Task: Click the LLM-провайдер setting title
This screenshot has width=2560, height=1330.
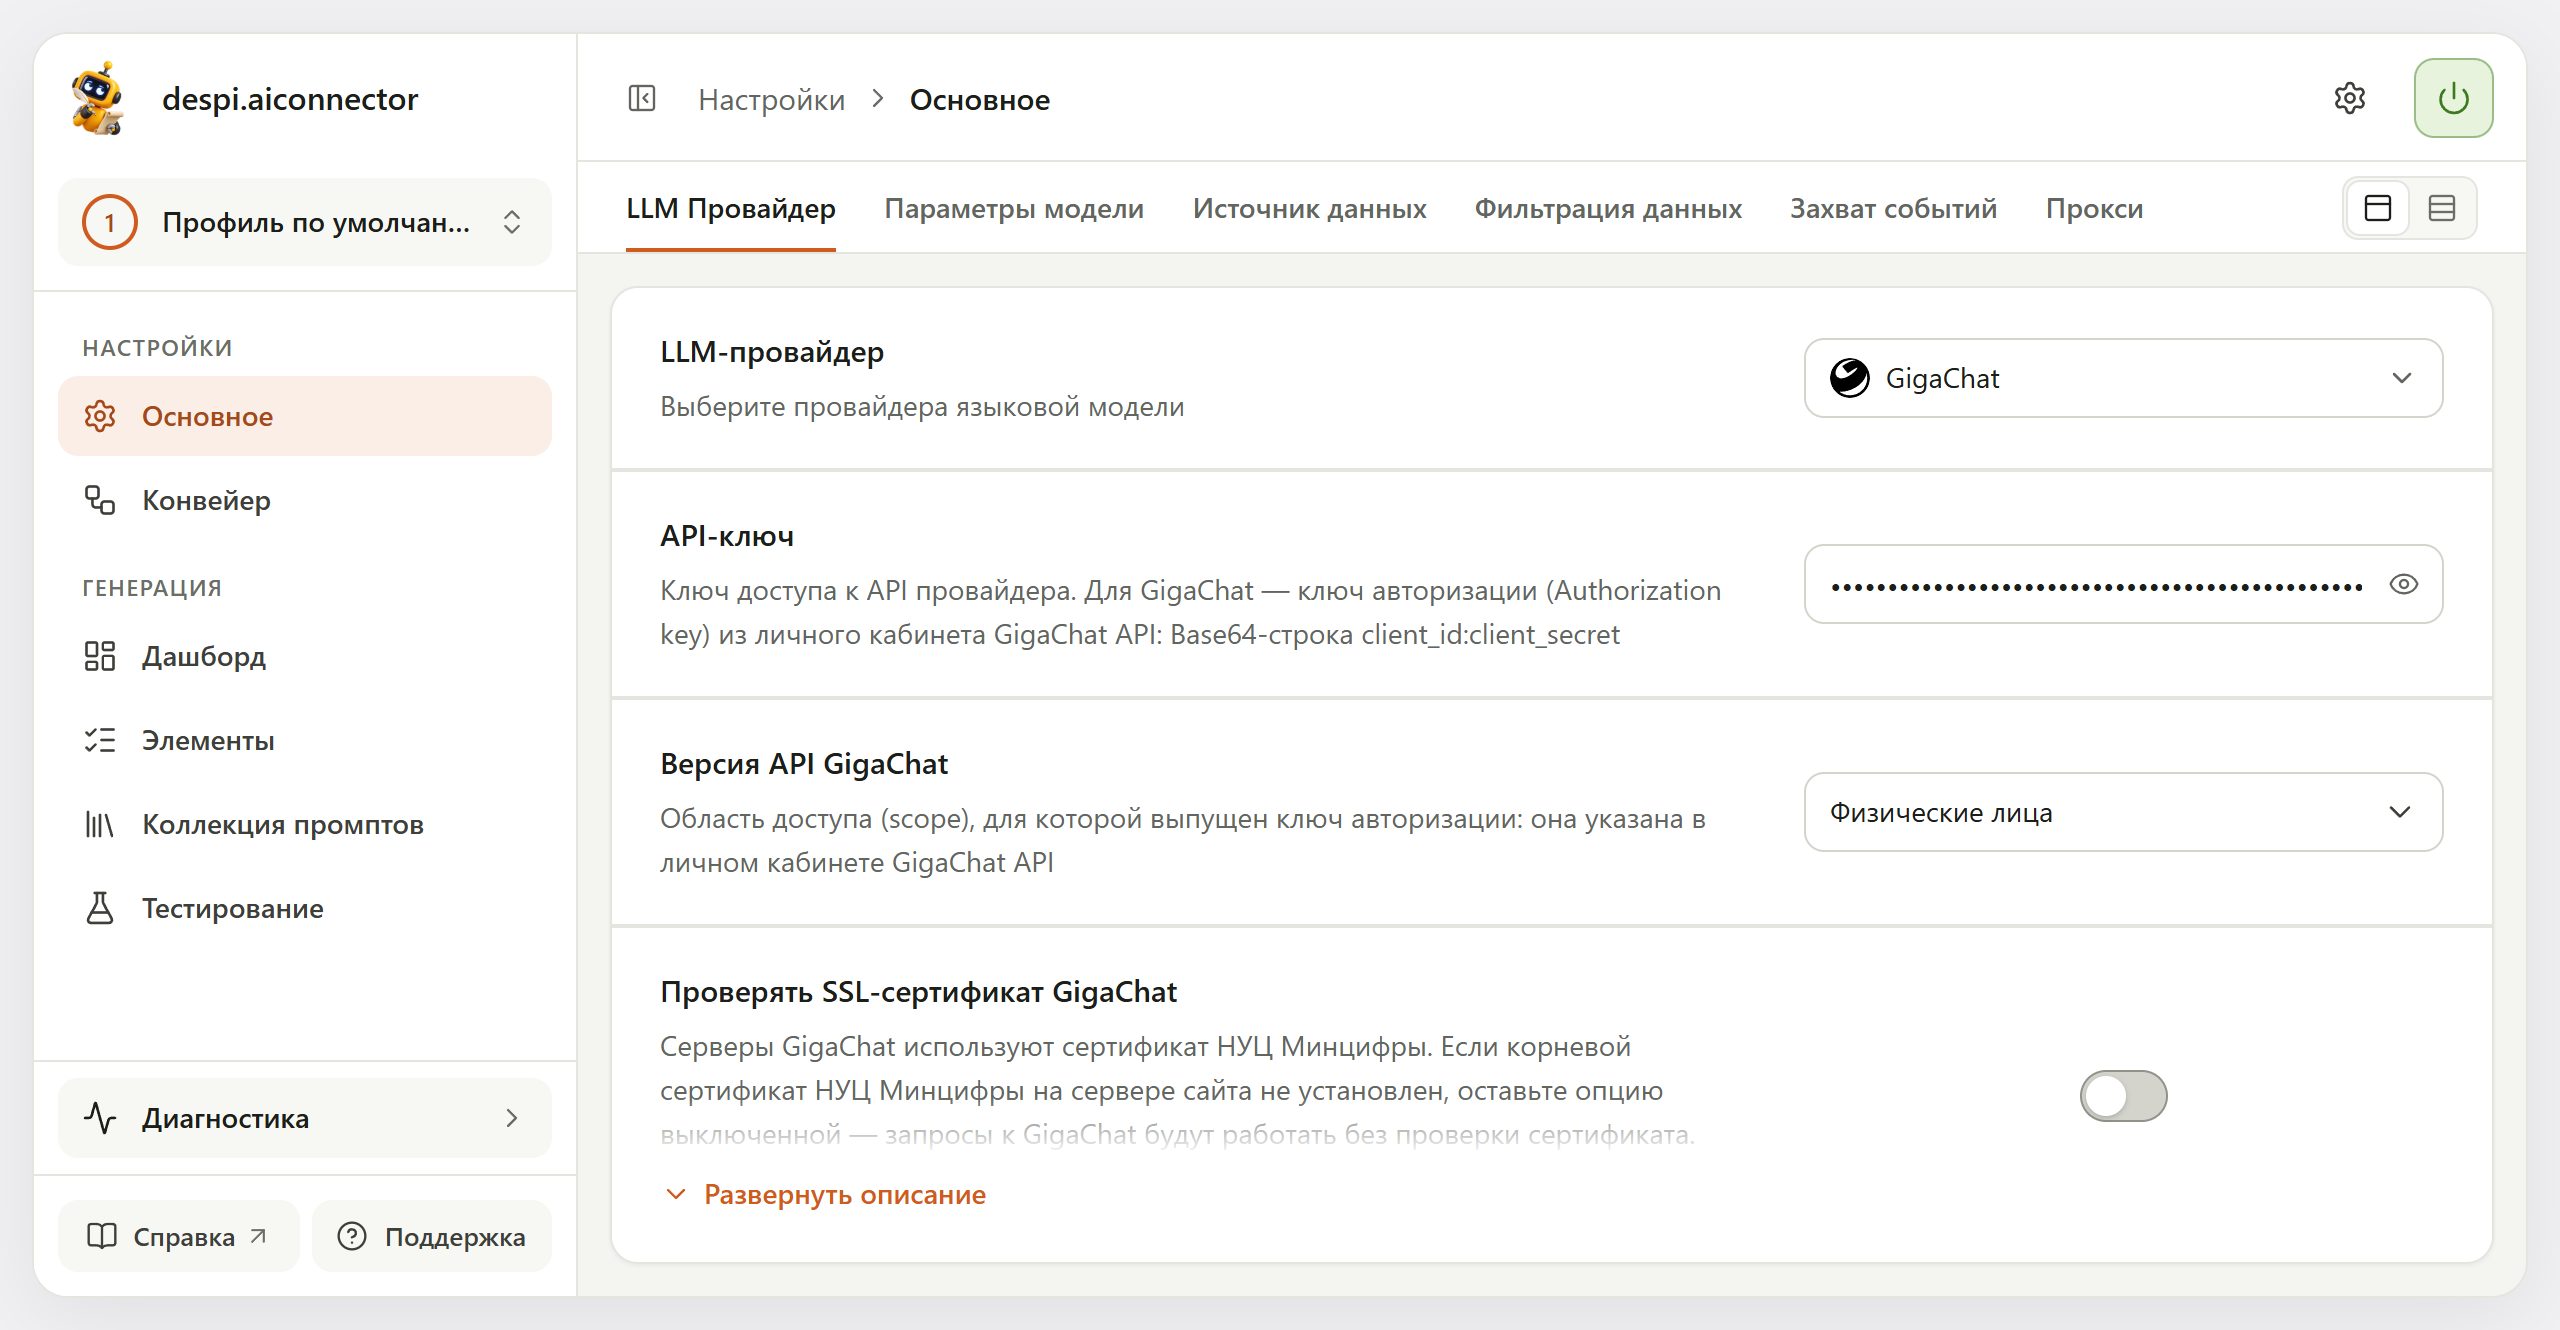Action: coord(771,352)
